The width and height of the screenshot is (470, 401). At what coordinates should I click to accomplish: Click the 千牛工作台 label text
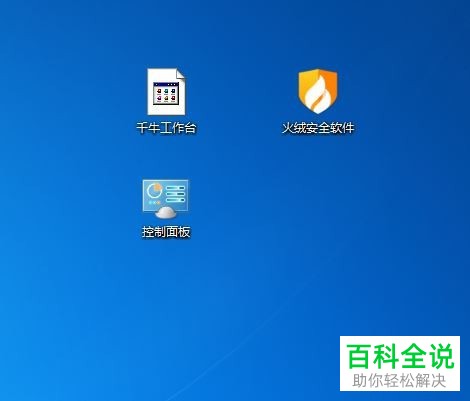[166, 128]
